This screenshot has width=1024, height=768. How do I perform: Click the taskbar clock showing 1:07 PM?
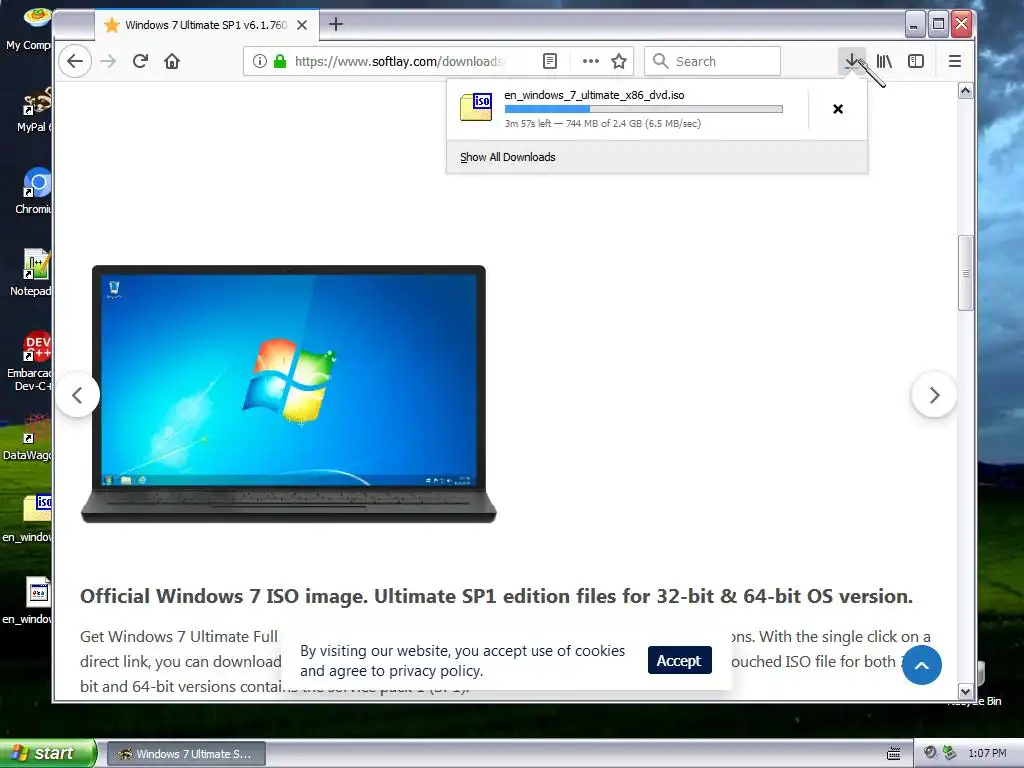[987, 754]
